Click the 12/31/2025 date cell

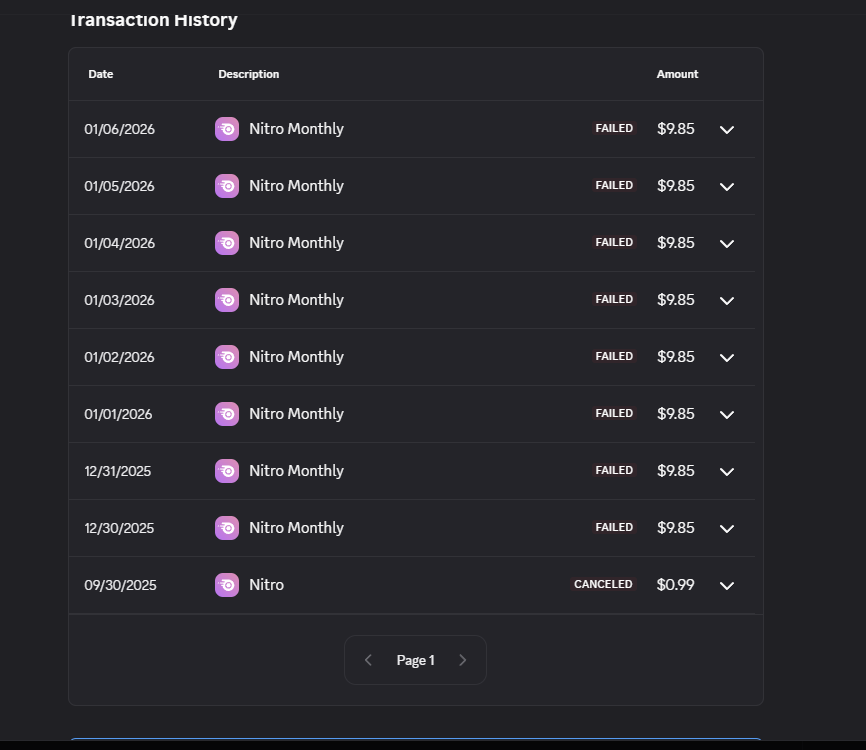118,471
